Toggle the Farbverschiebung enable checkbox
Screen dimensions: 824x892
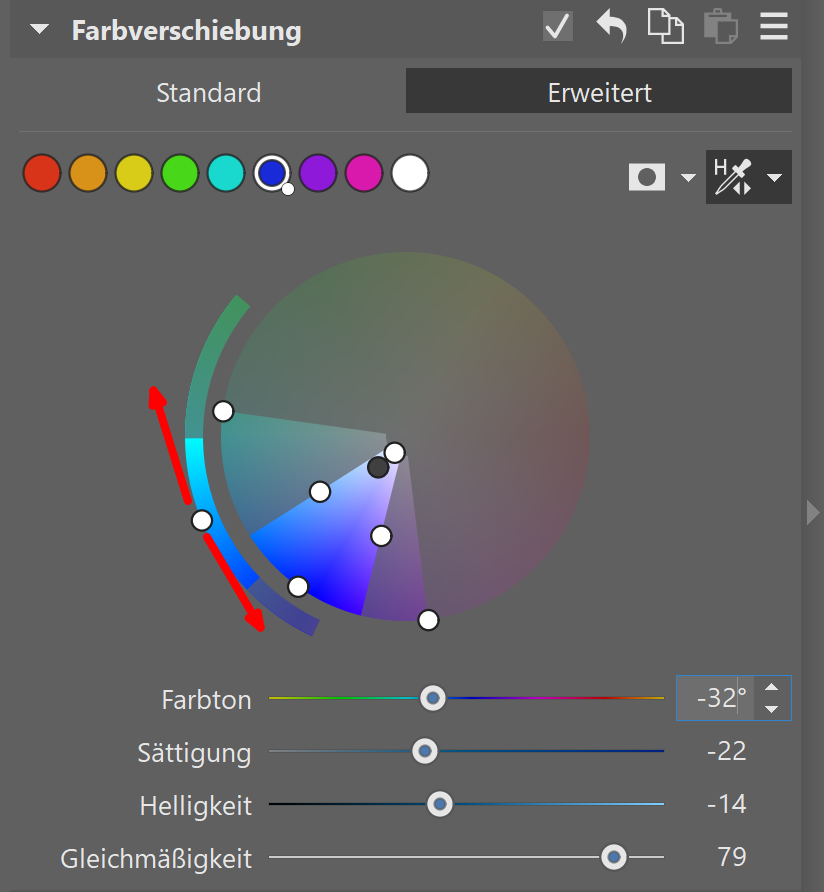[x=558, y=27]
